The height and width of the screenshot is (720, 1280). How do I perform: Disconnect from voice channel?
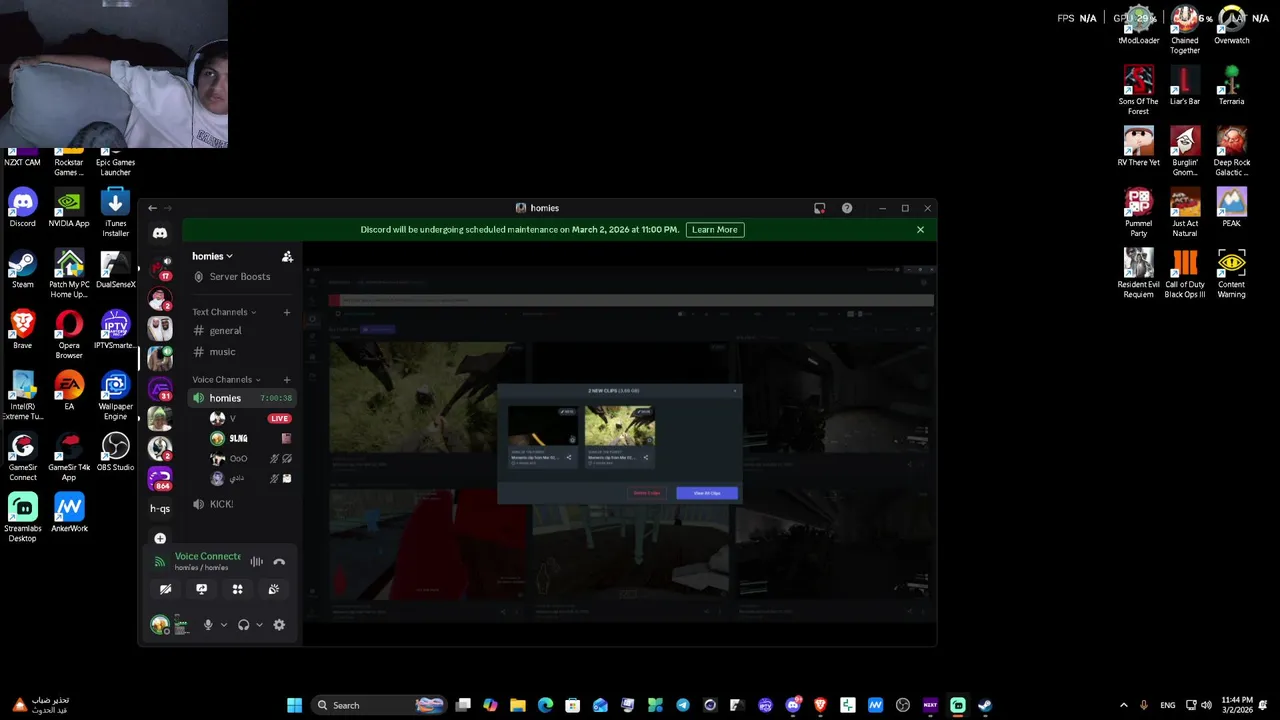pyautogui.click(x=279, y=562)
